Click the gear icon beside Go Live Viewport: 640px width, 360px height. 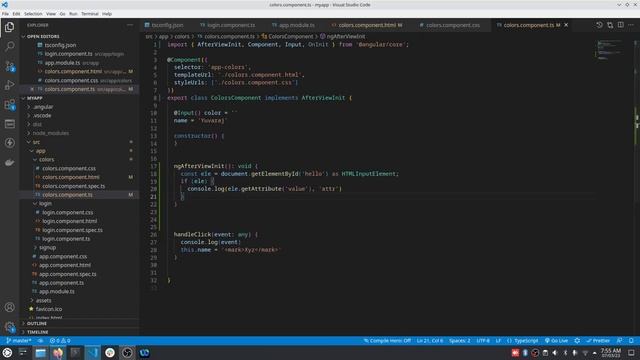[577, 340]
